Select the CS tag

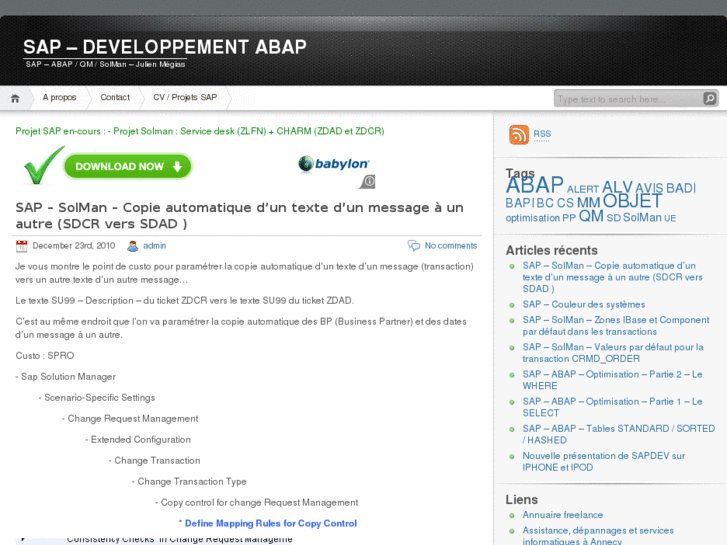(565, 203)
